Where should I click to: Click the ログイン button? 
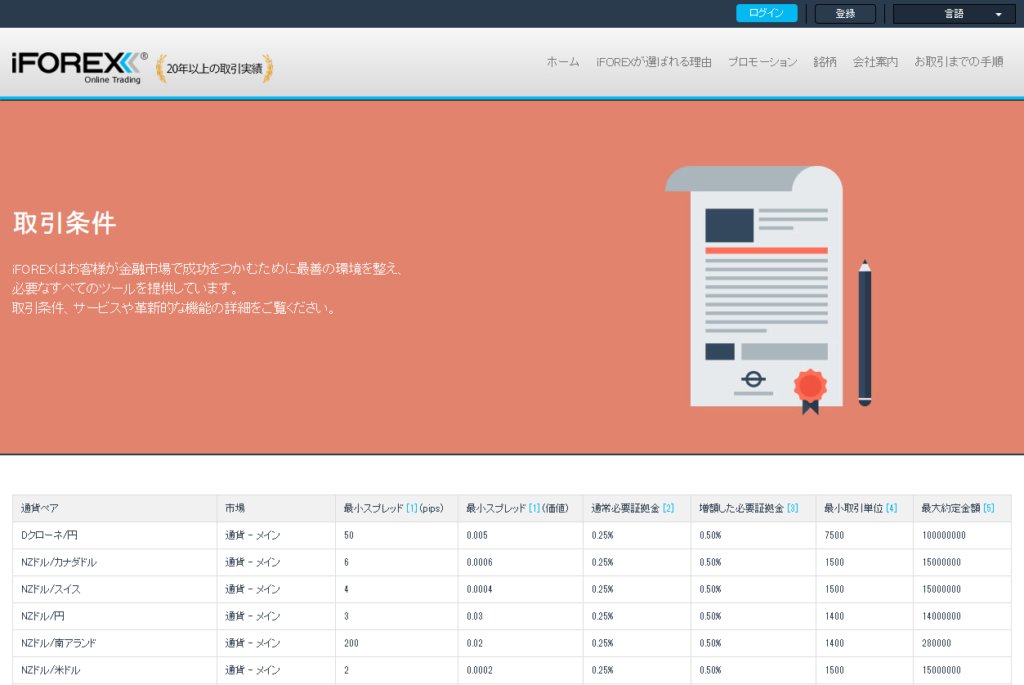tap(767, 13)
